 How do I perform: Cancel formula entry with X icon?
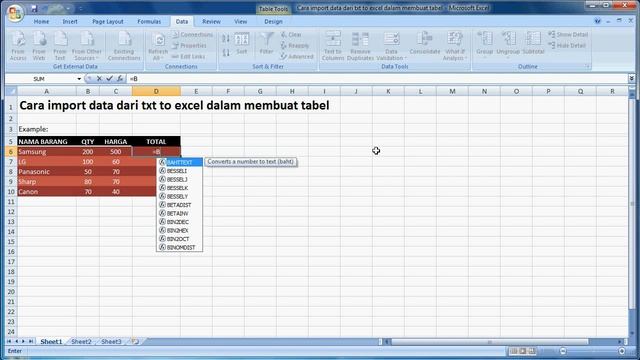pyautogui.click(x=99, y=79)
